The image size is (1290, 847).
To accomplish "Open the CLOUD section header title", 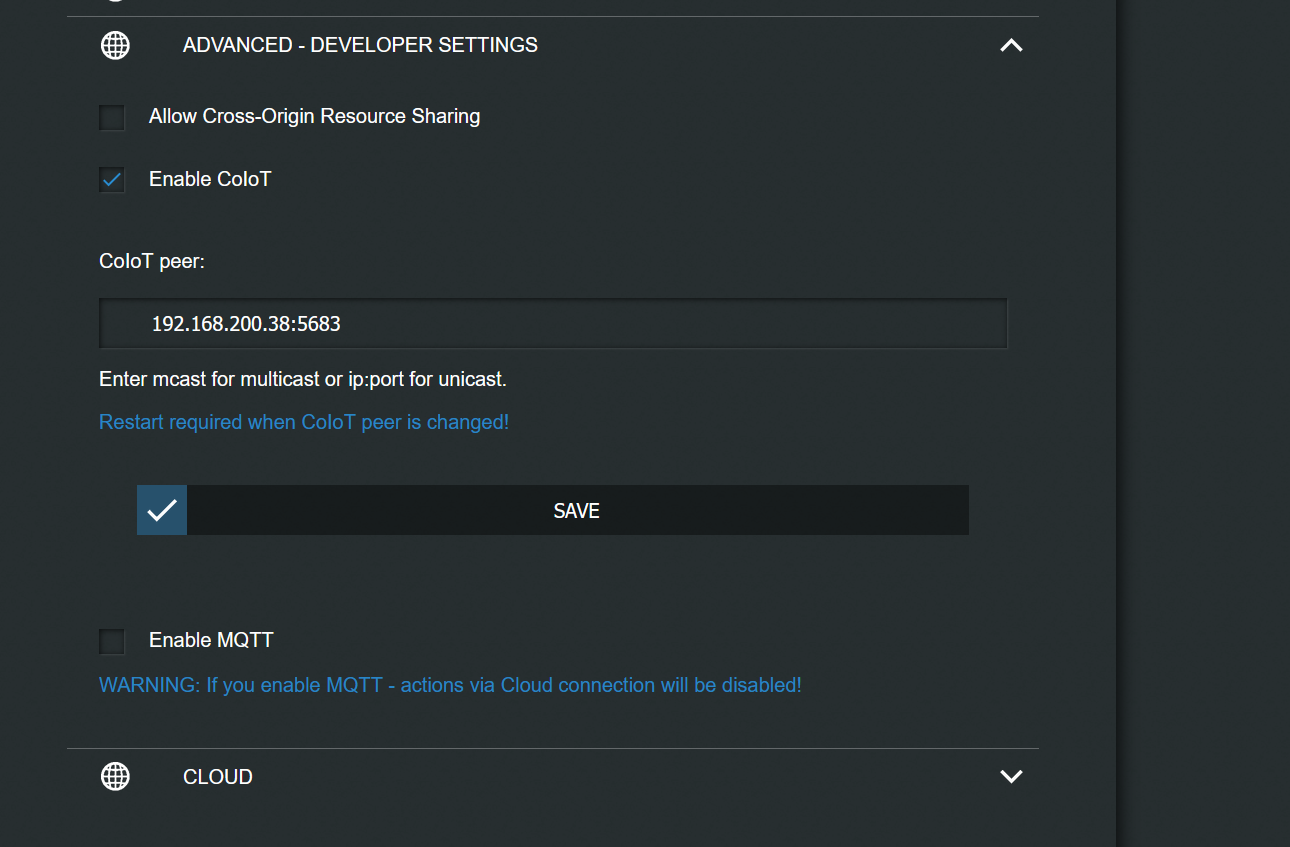I will coord(217,777).
